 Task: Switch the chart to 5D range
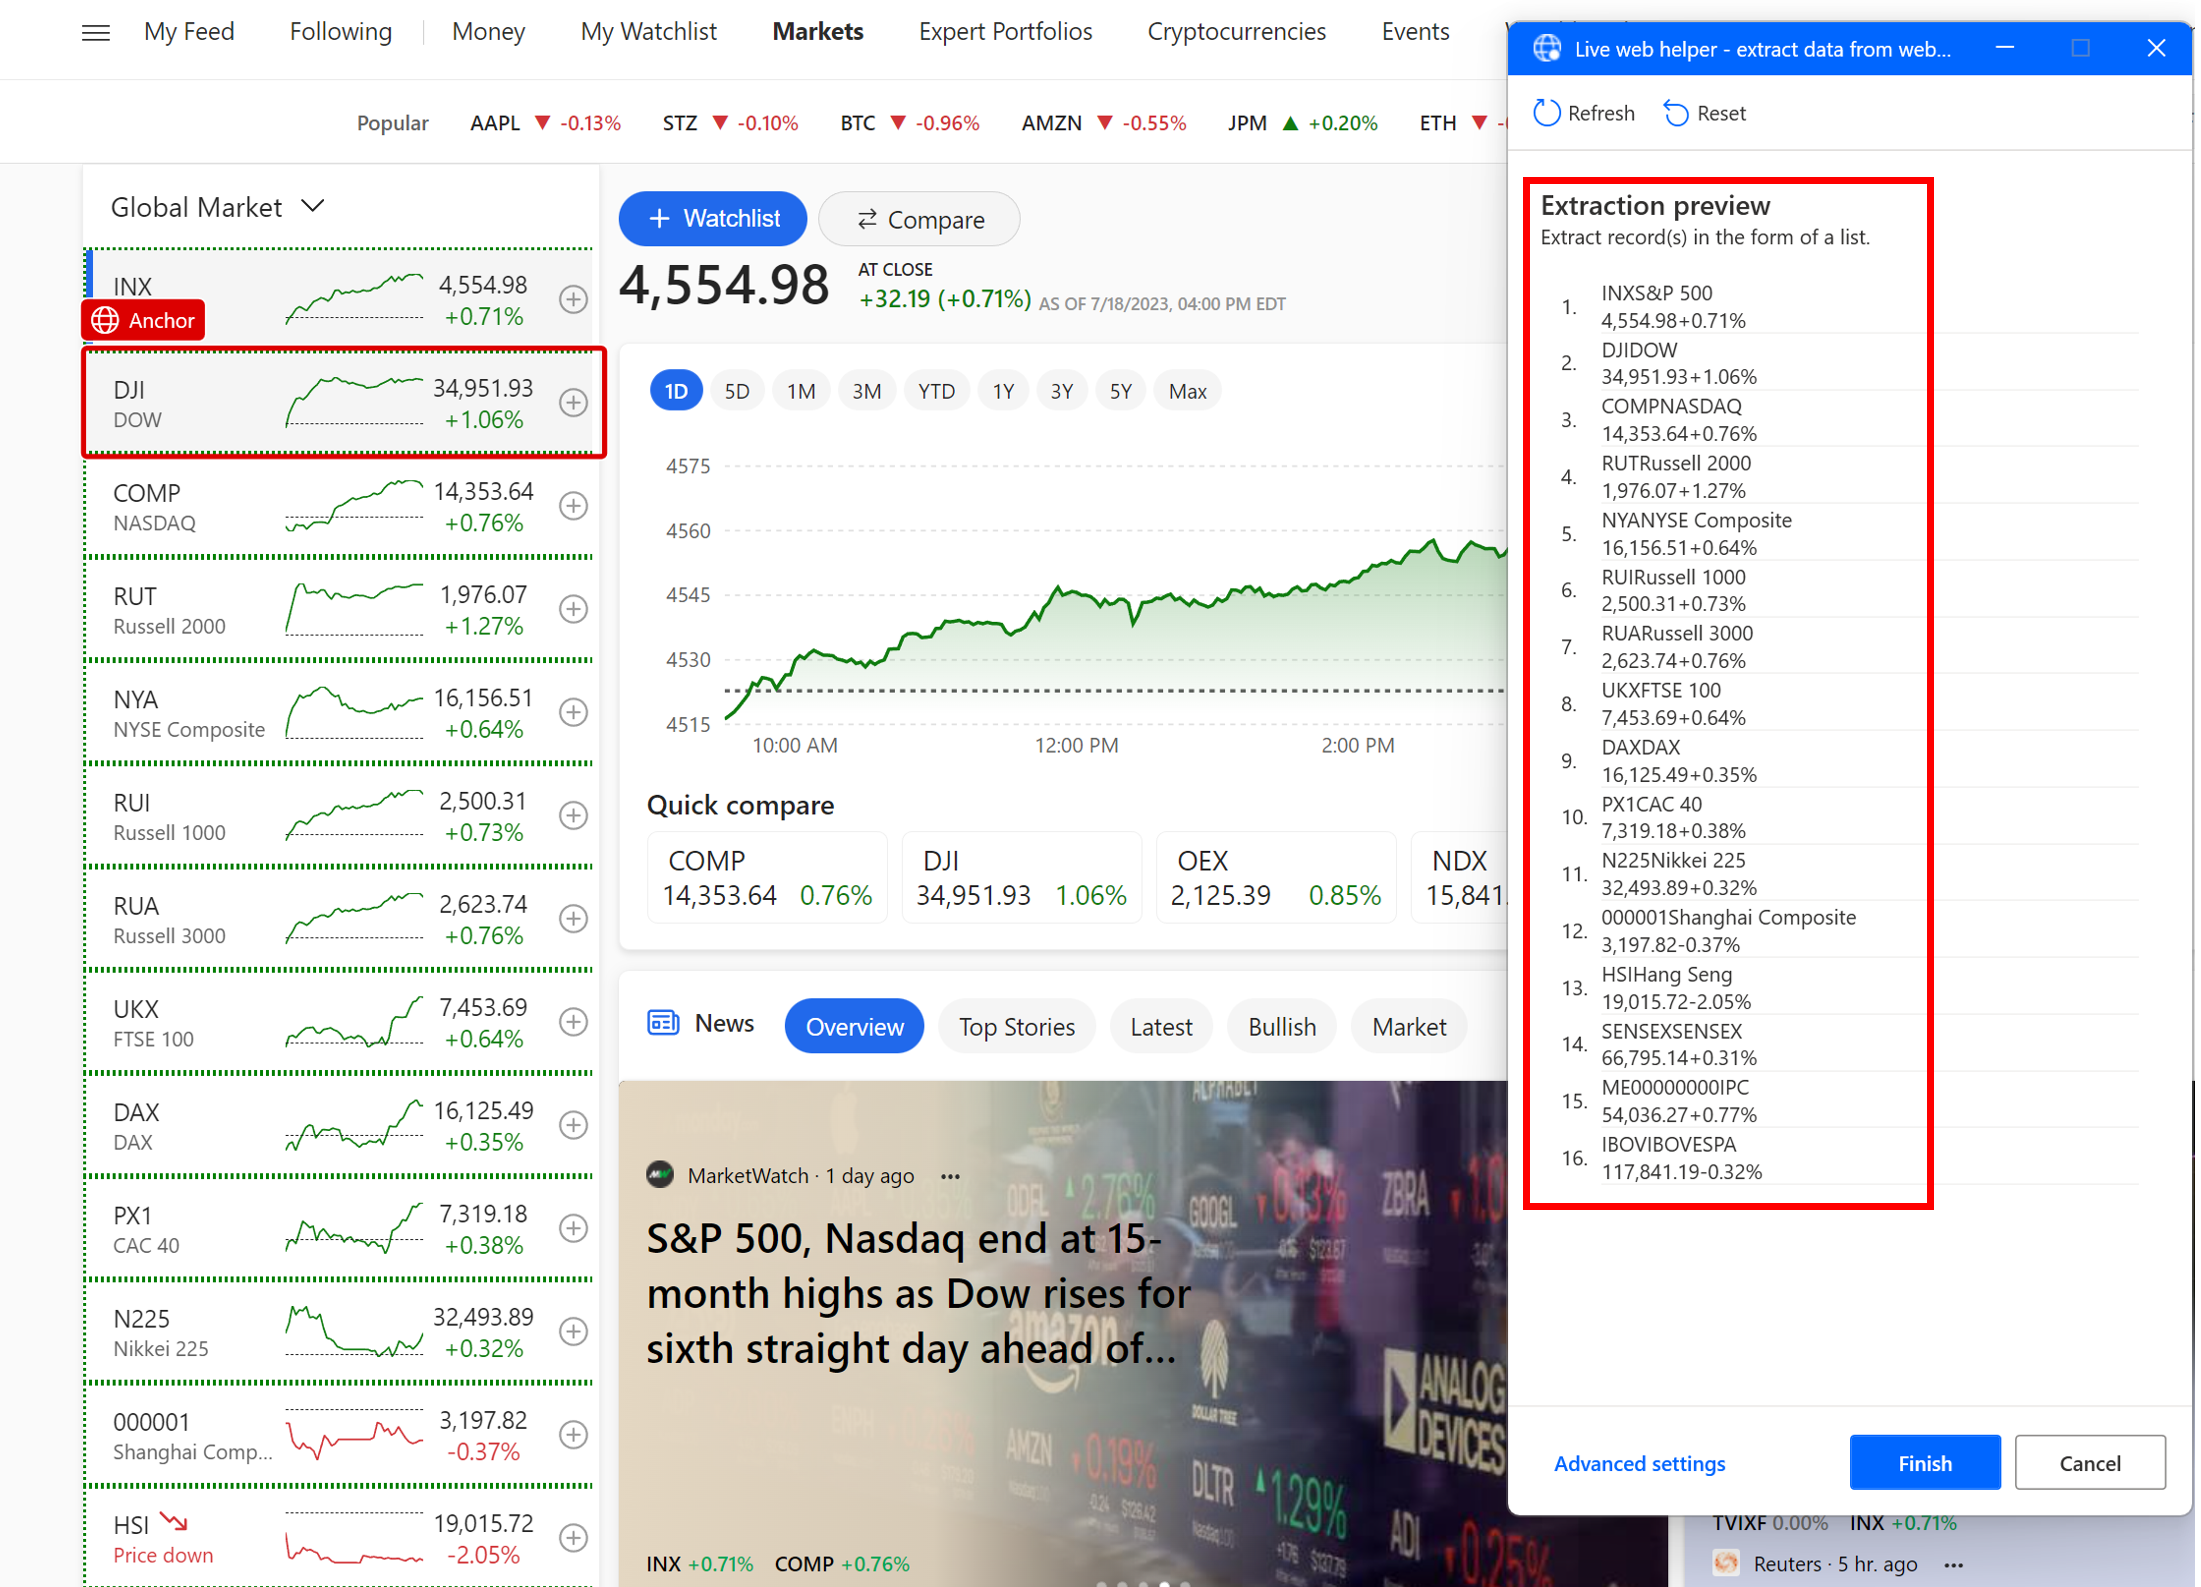[737, 390]
